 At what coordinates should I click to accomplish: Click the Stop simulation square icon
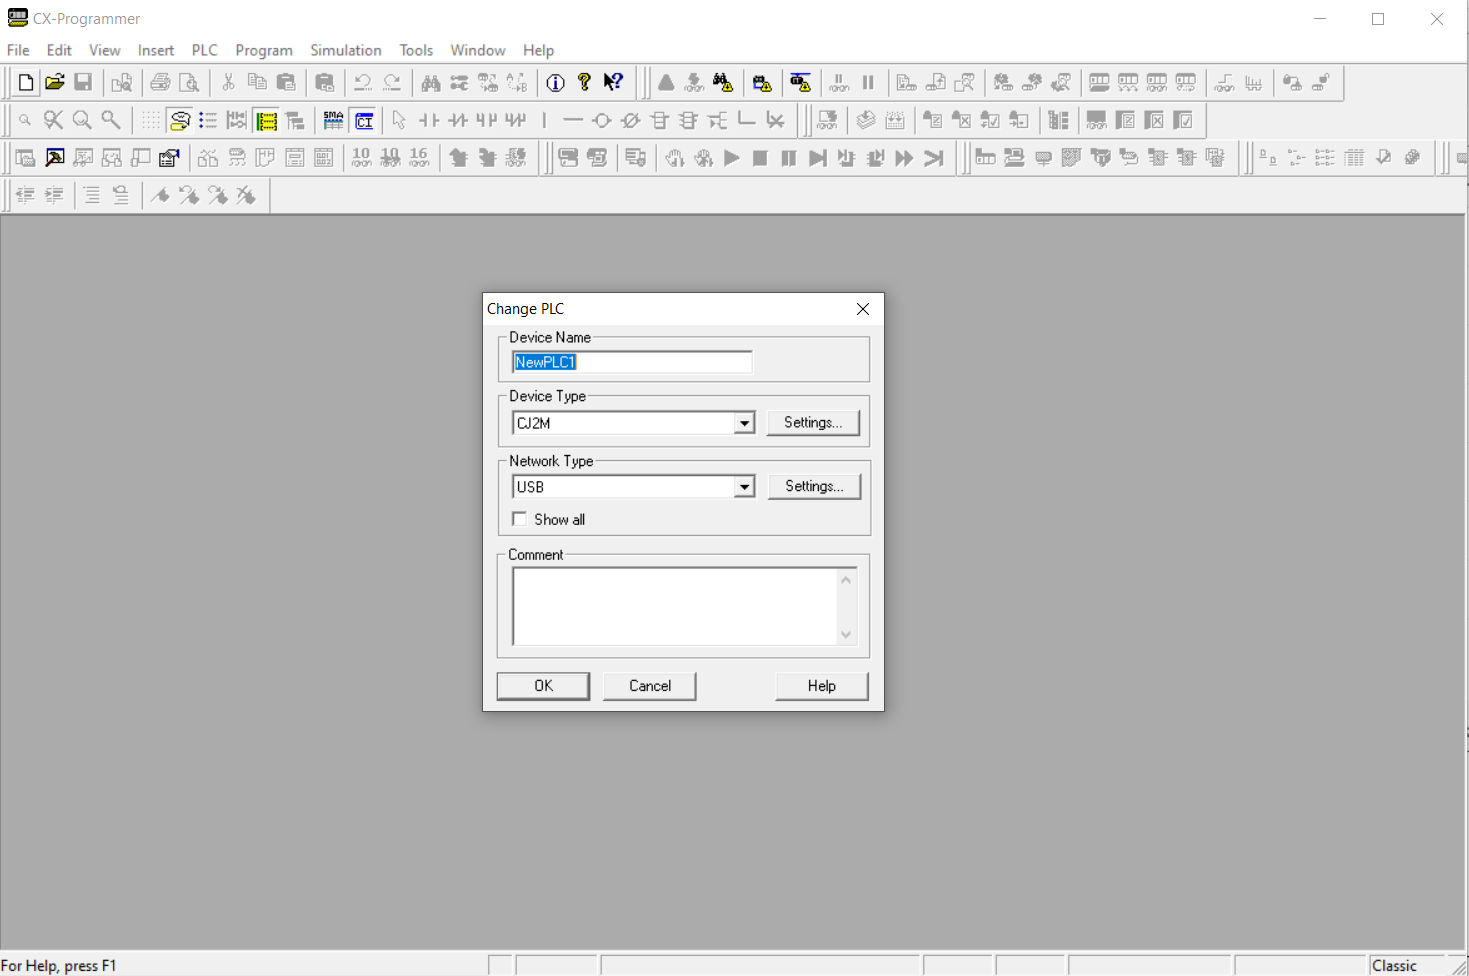pos(760,158)
